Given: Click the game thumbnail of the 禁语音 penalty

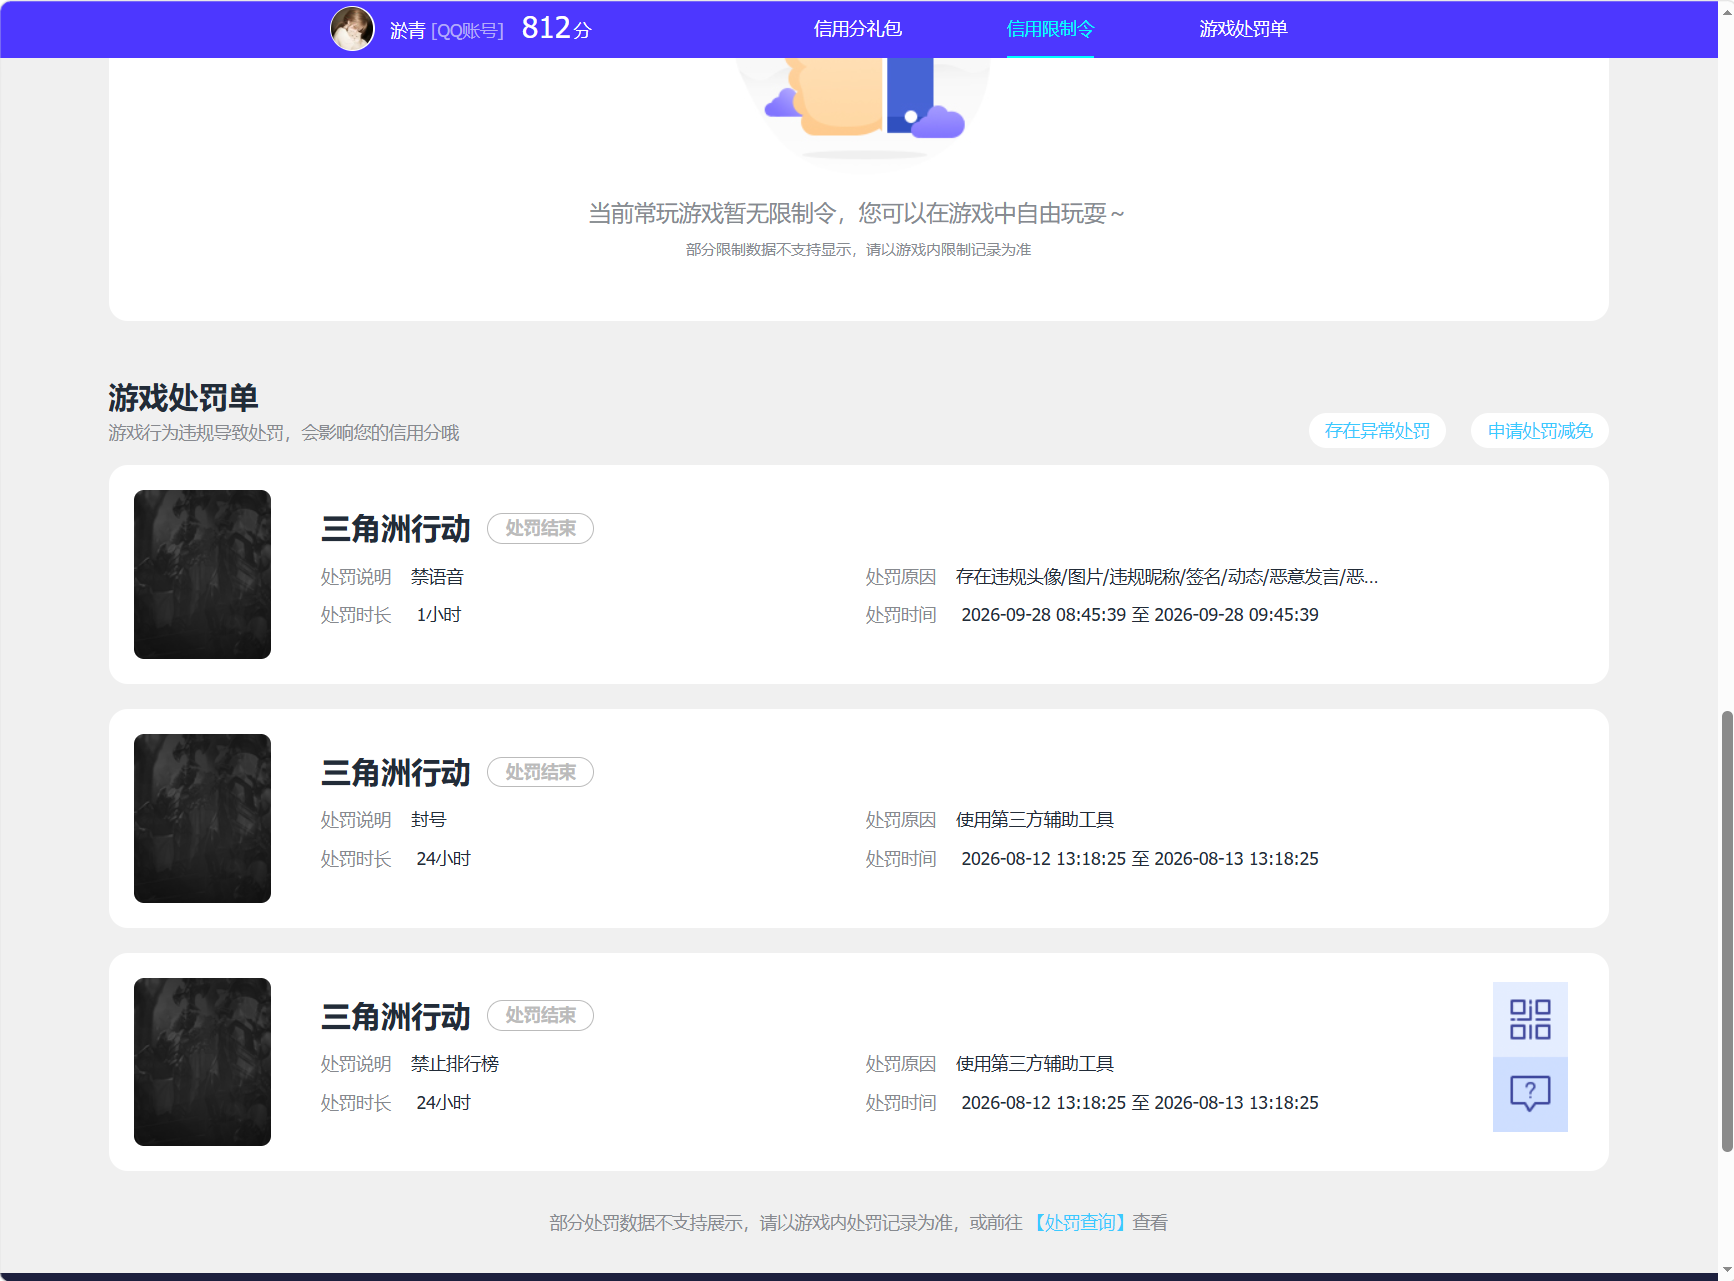Looking at the screenshot, I should pyautogui.click(x=202, y=574).
